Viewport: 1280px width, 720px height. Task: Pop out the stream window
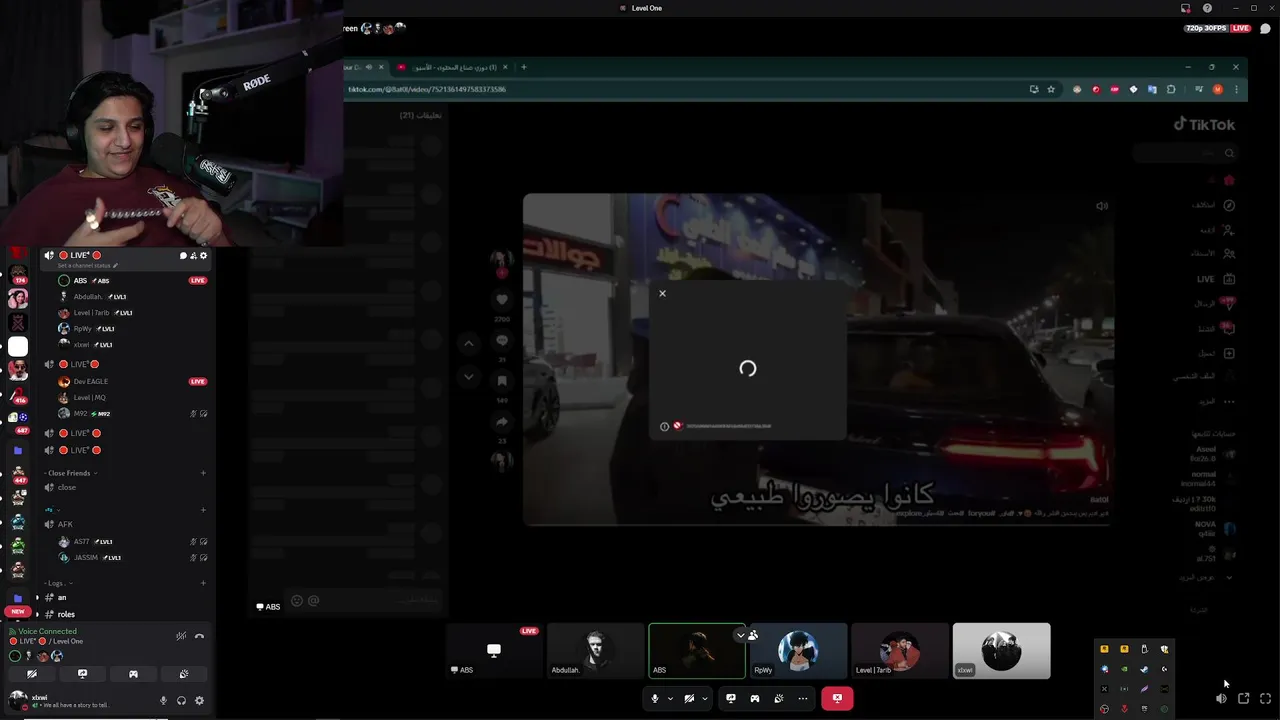tap(1243, 698)
